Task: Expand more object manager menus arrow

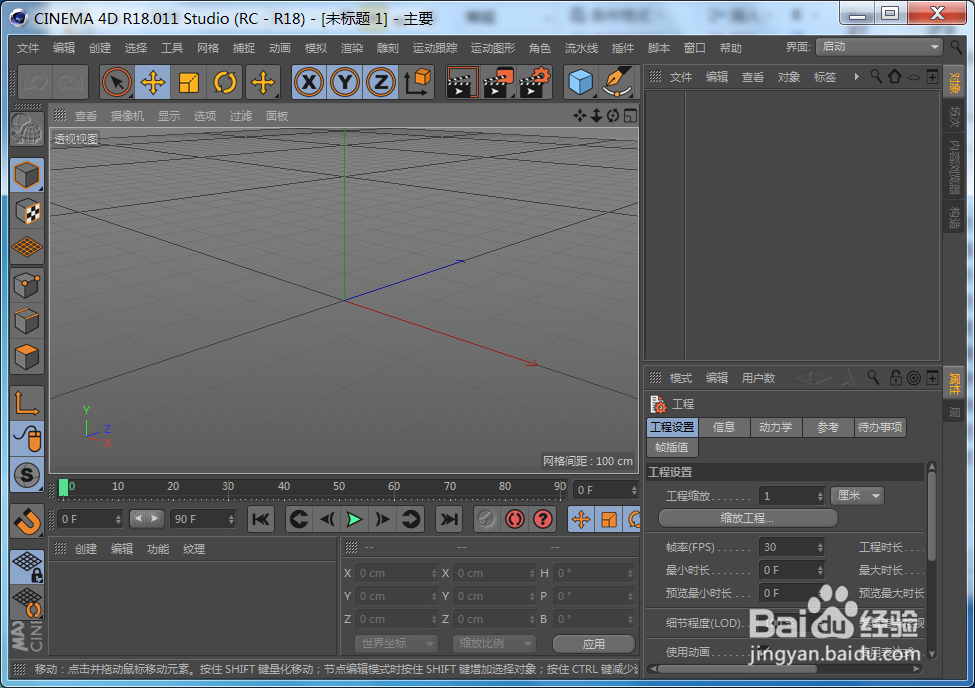Action: pyautogui.click(x=856, y=77)
